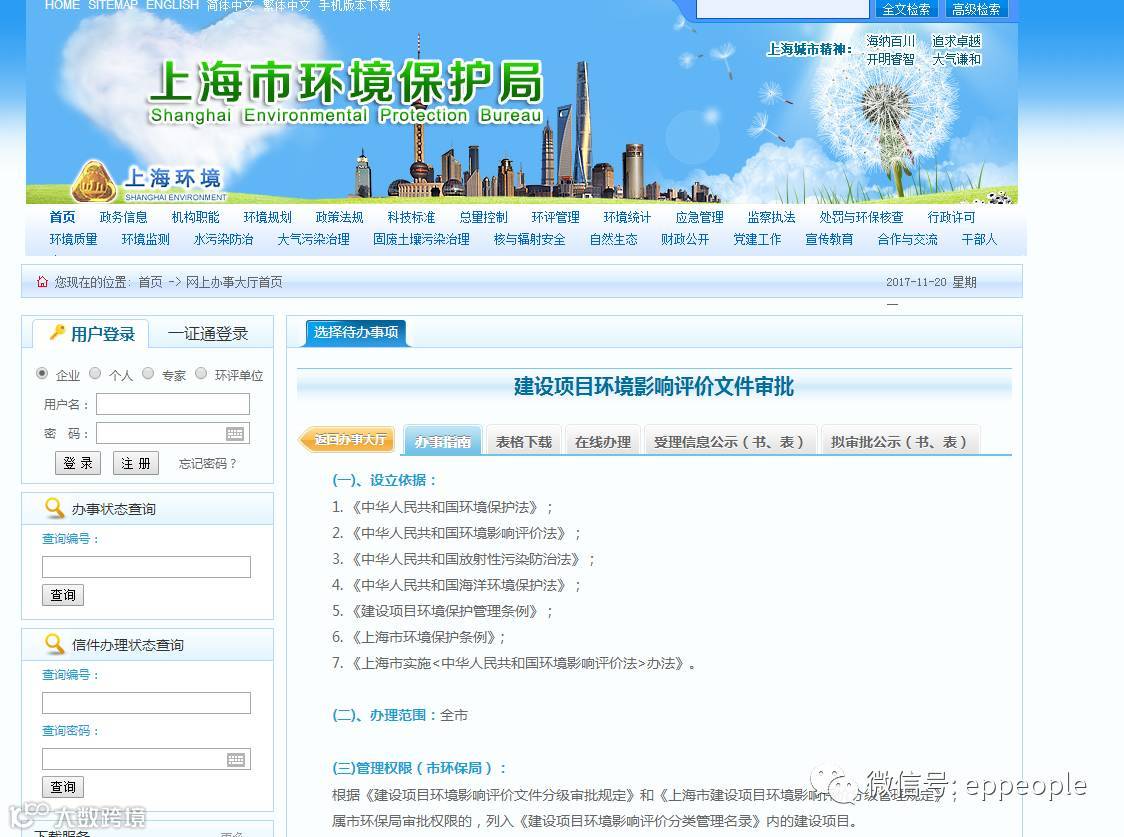Open the virtual keyboard icon in 密码 field
Screen dimensions: 1124x837
pos(234,434)
